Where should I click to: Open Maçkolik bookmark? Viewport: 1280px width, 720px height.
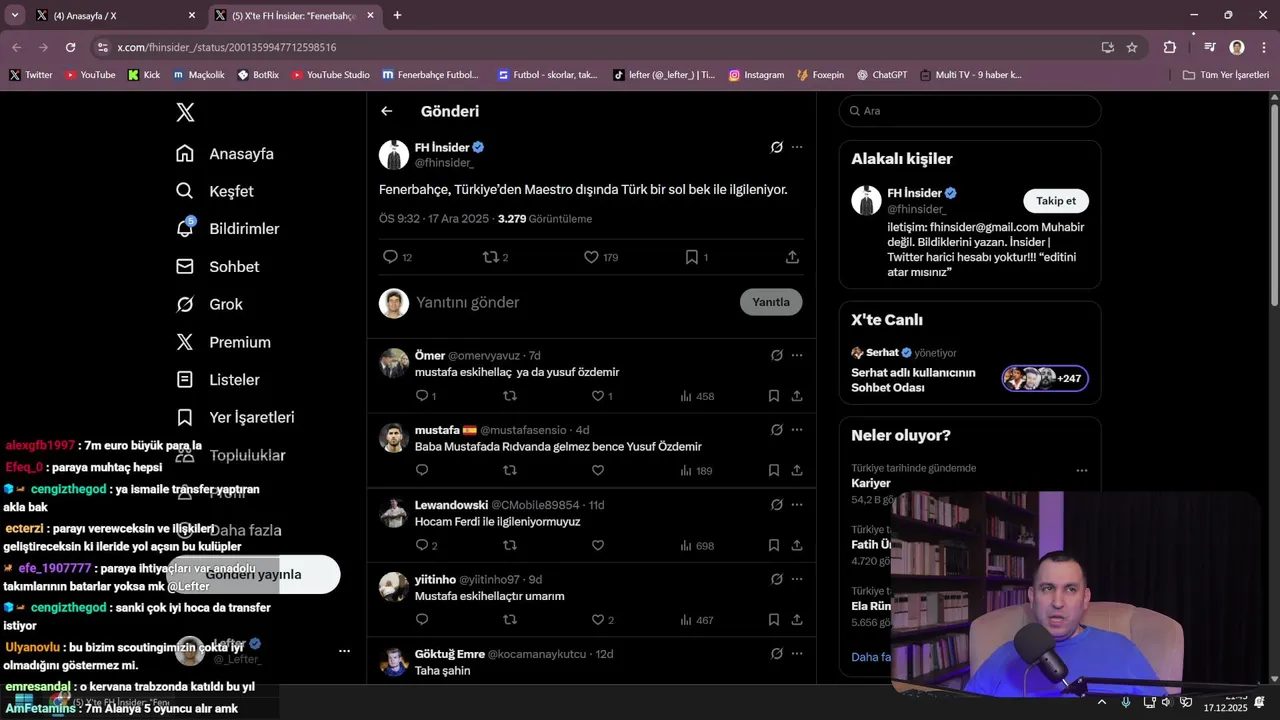[199, 75]
